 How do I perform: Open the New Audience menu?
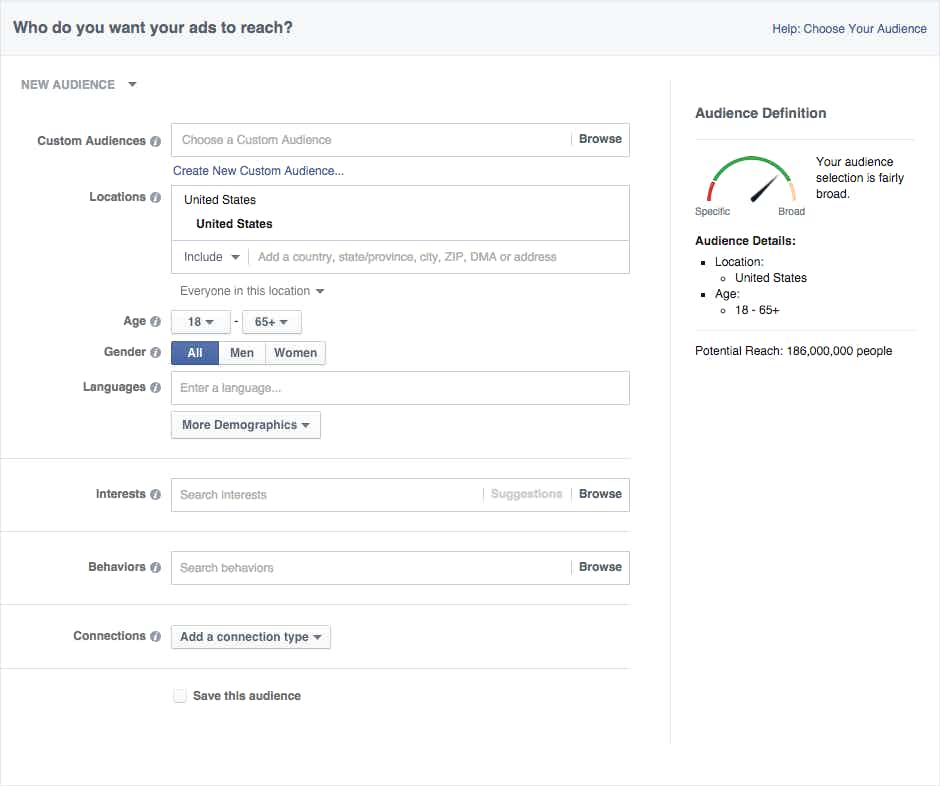[78, 85]
